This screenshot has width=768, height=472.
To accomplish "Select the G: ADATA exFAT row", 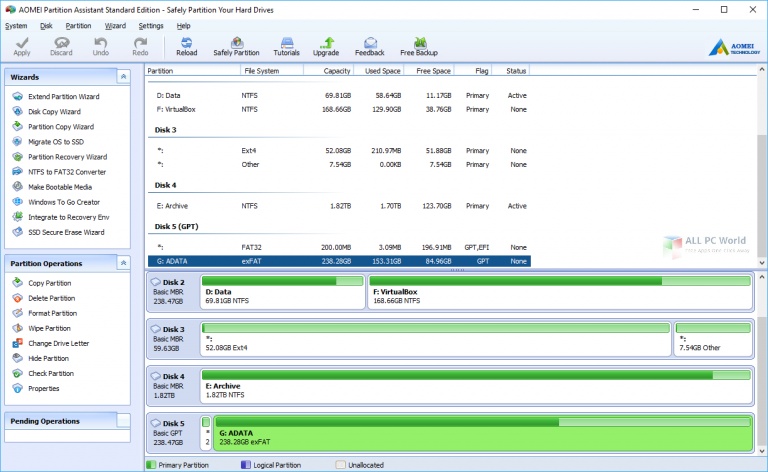I will pos(339,261).
